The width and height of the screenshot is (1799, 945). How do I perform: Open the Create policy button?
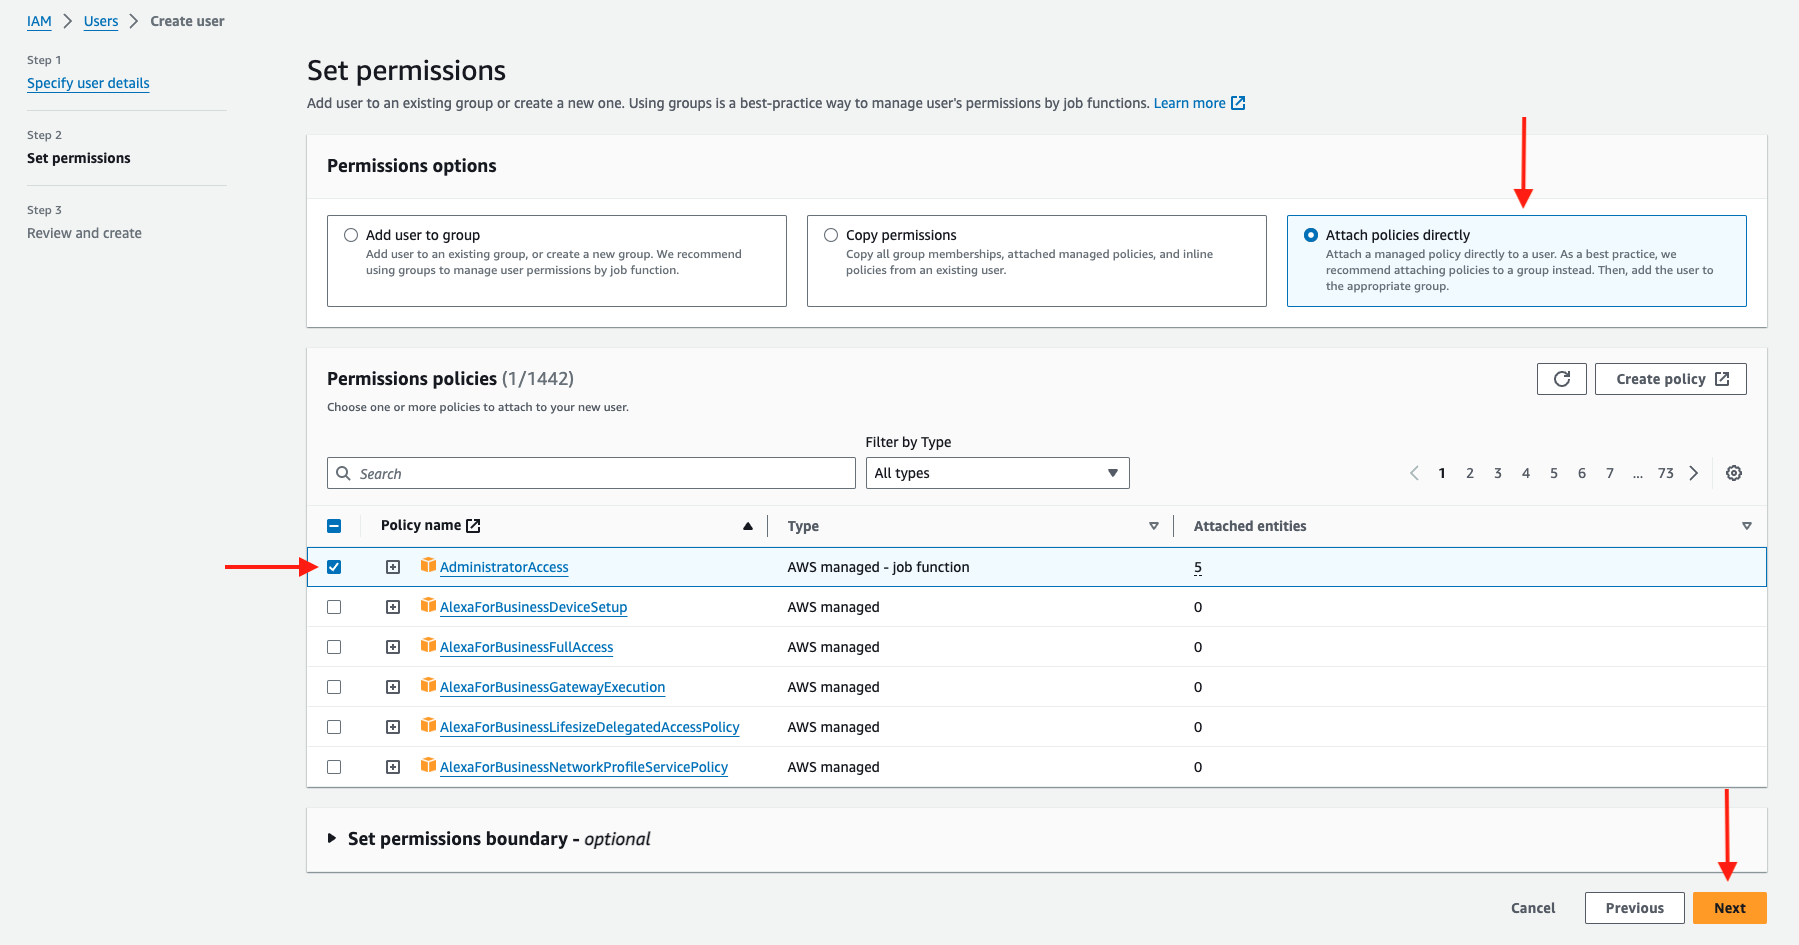pyautogui.click(x=1670, y=378)
